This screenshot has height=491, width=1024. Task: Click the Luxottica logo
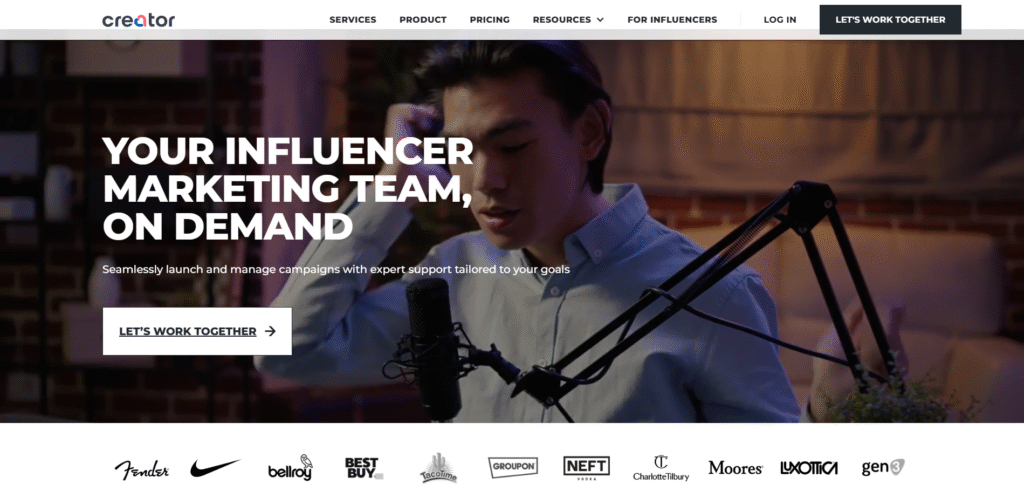coord(809,468)
